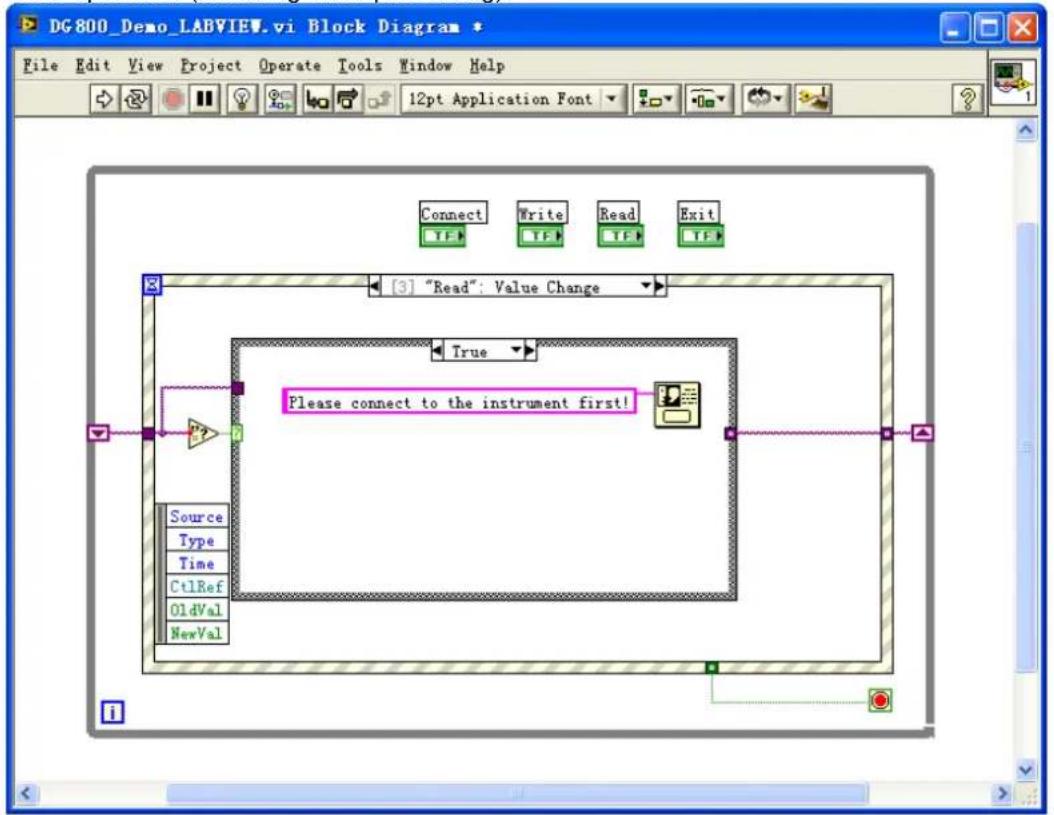
Task: Click the vertical scrollbar down arrow
Action: coord(1026,769)
